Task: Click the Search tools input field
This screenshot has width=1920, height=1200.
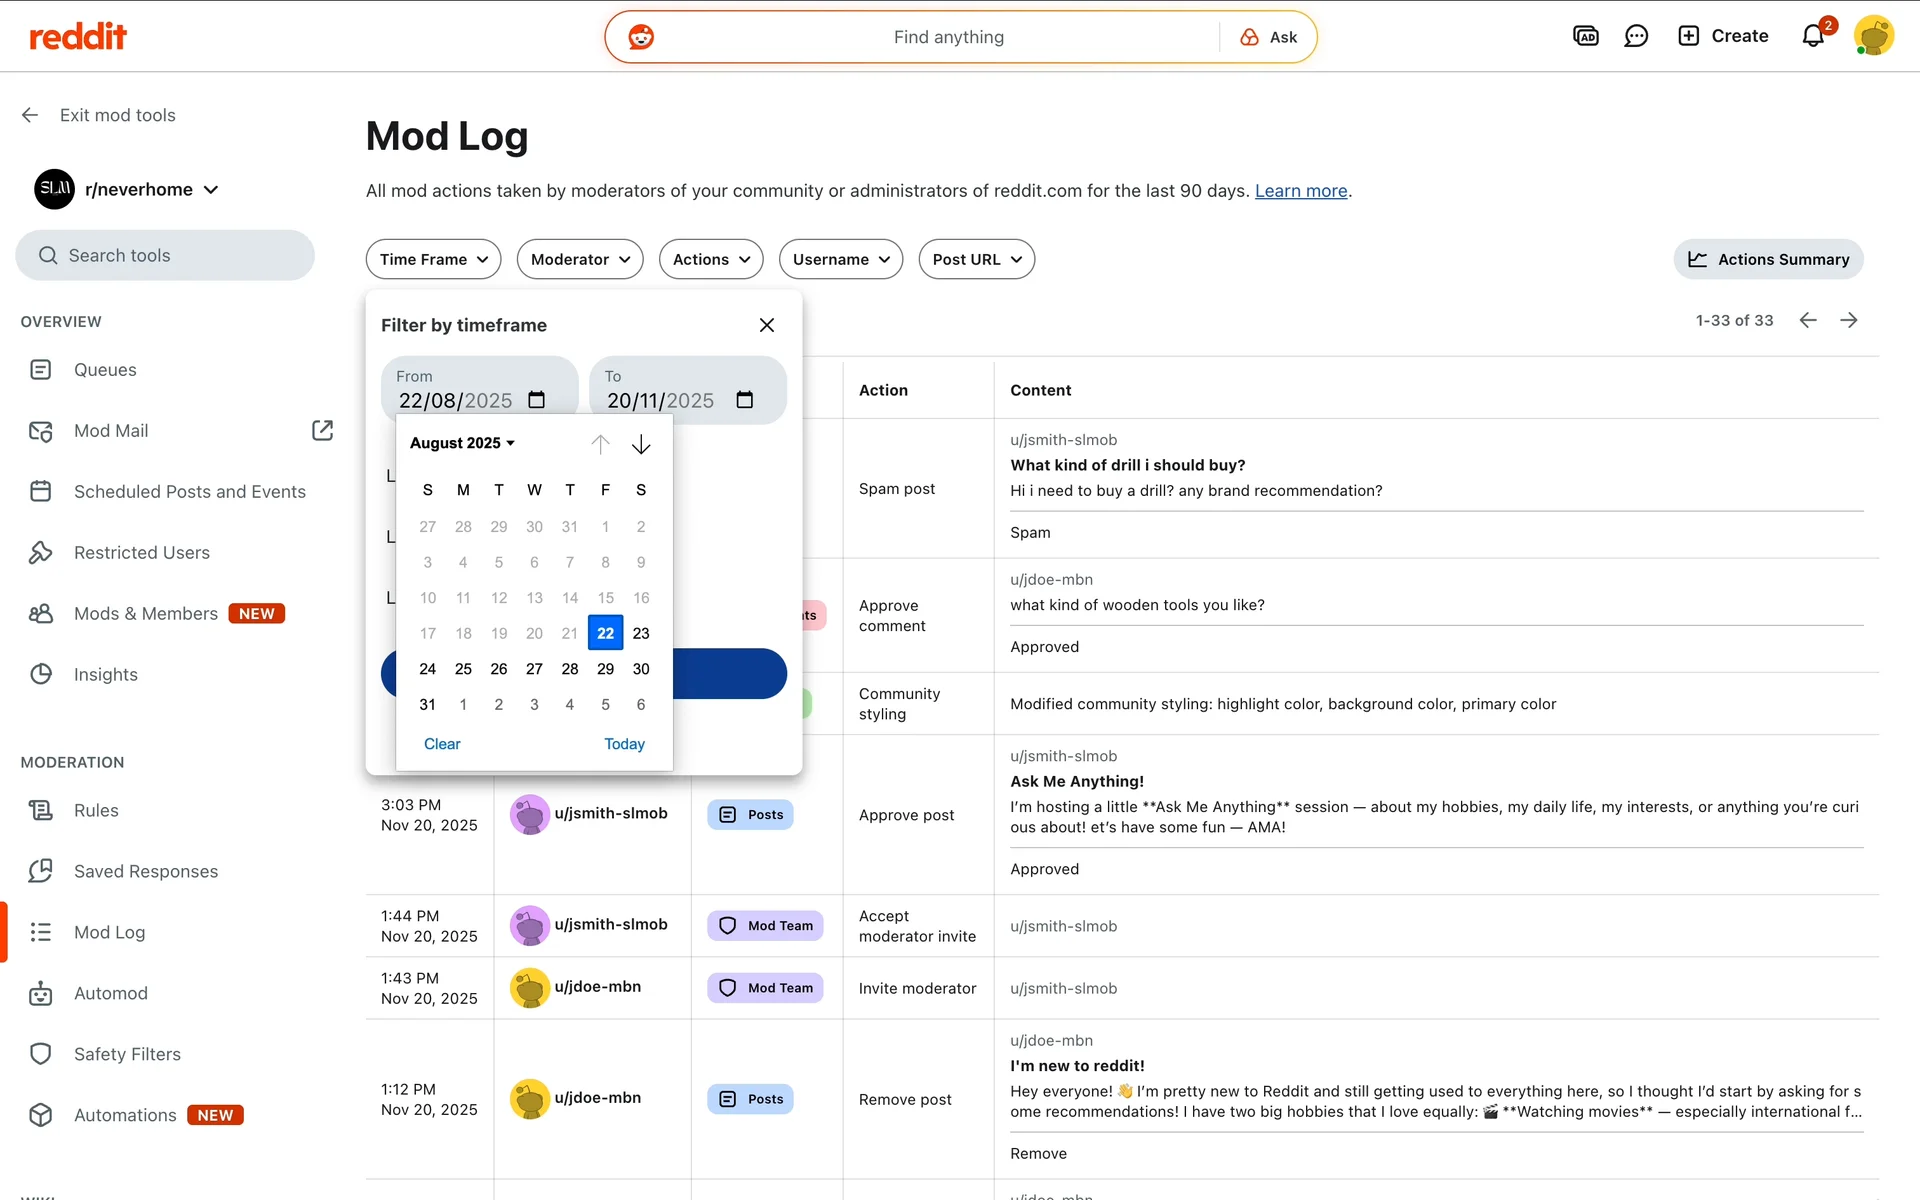Action: click(x=165, y=255)
